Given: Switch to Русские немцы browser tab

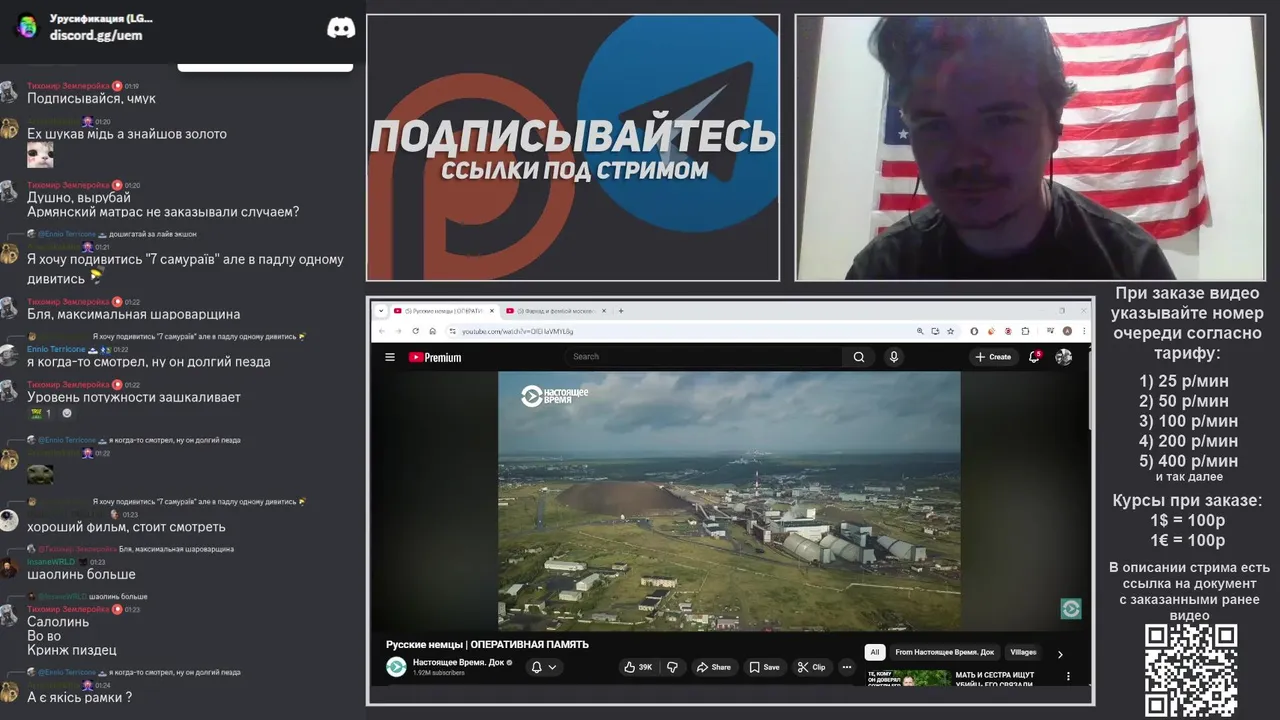Looking at the screenshot, I should click(x=444, y=311).
